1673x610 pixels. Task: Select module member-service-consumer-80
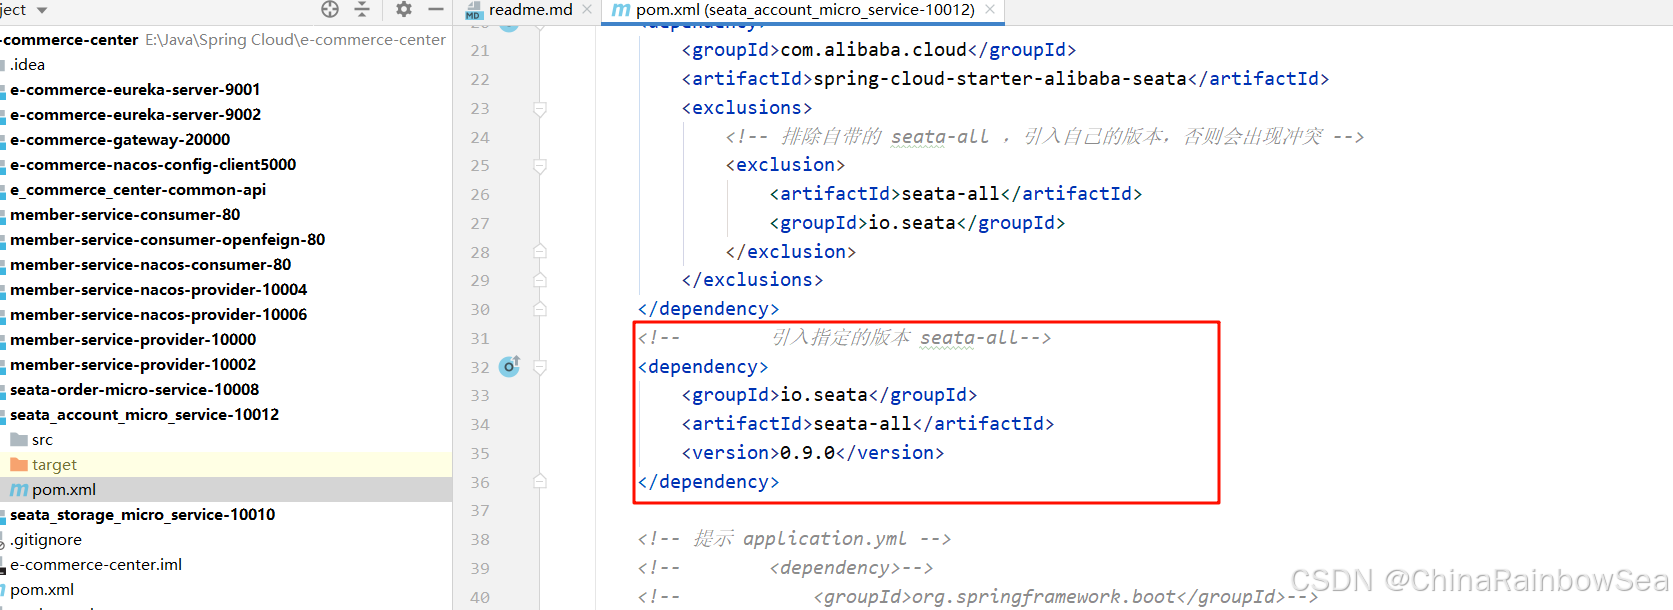tap(125, 215)
